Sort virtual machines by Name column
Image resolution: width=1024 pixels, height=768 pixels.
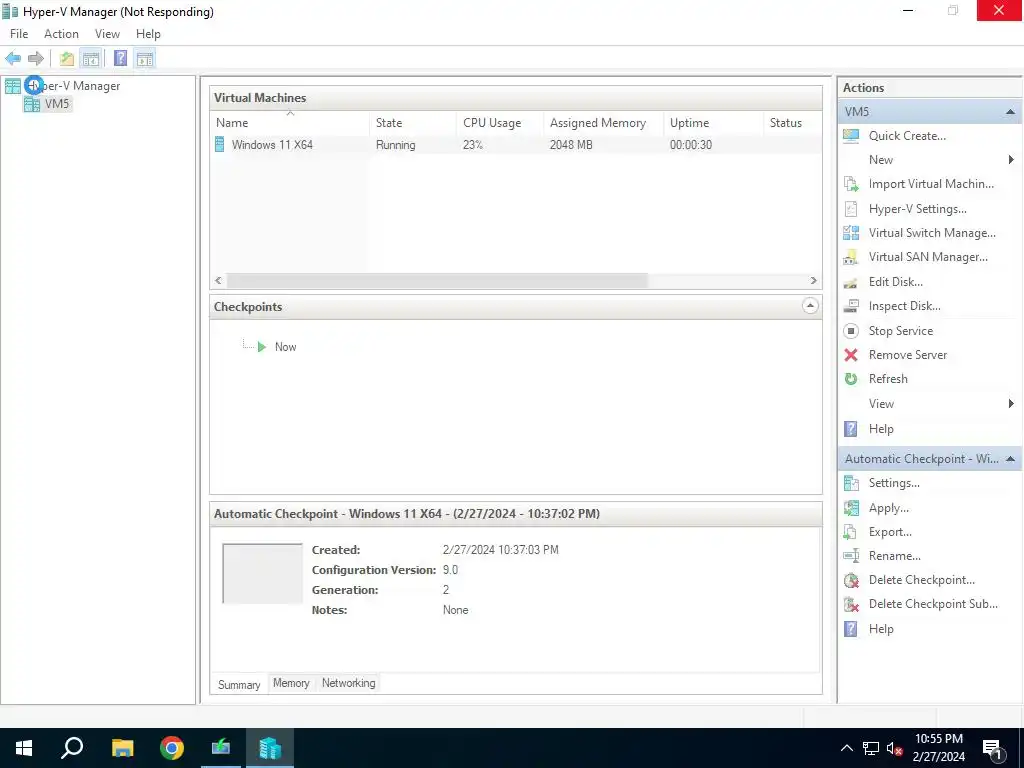(289, 123)
